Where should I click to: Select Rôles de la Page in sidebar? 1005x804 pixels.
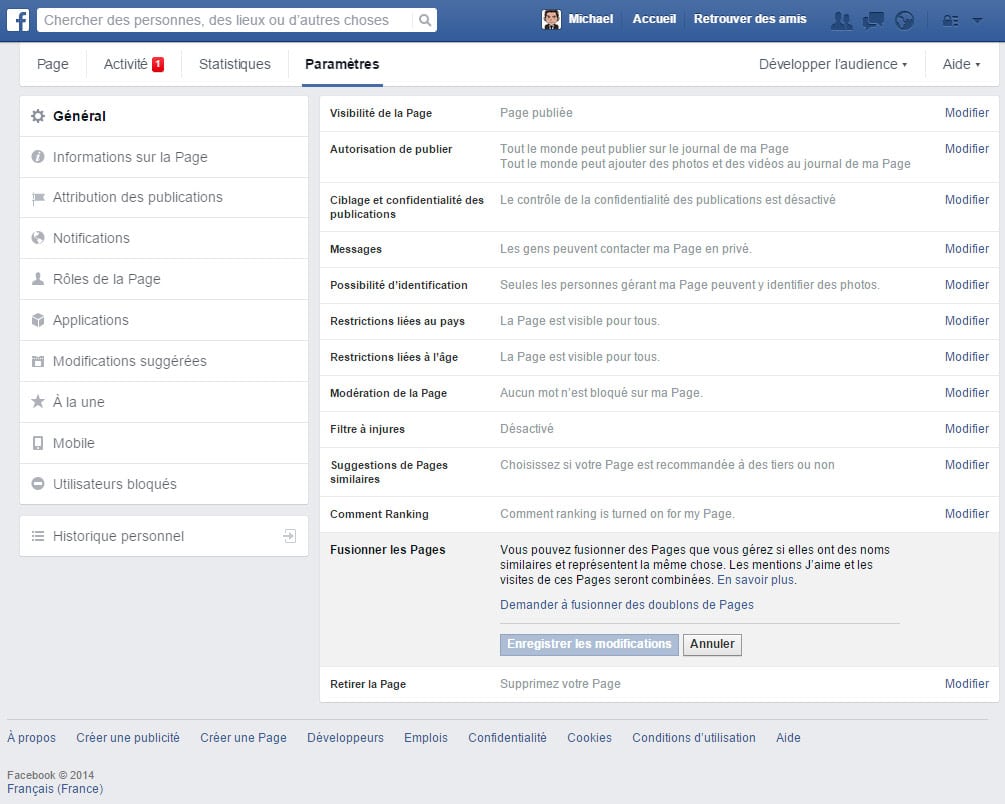(x=106, y=279)
